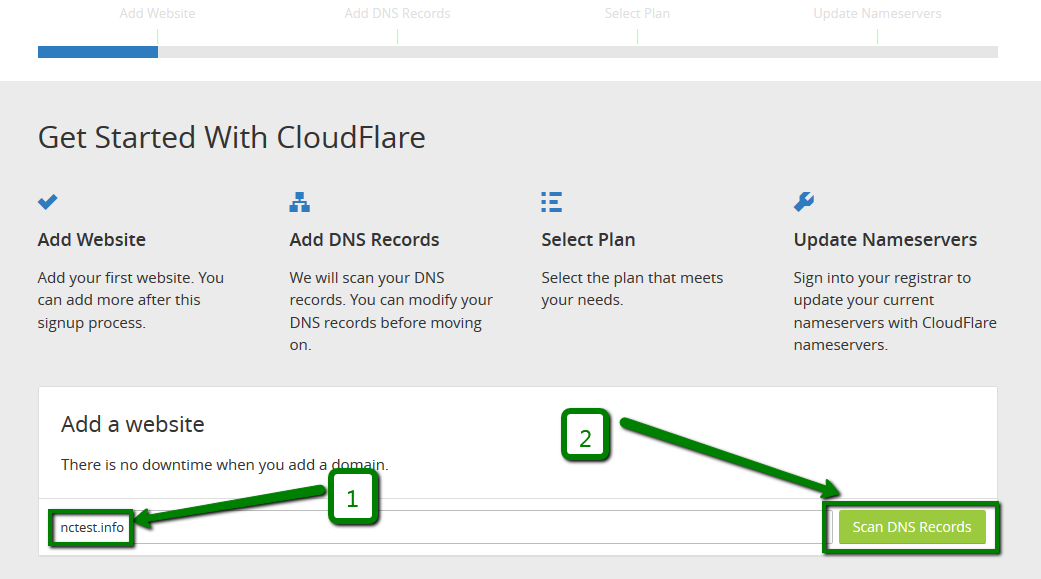Click the bold Select Plan column heading
Screen dimensions: 1041x579
[x=588, y=240]
